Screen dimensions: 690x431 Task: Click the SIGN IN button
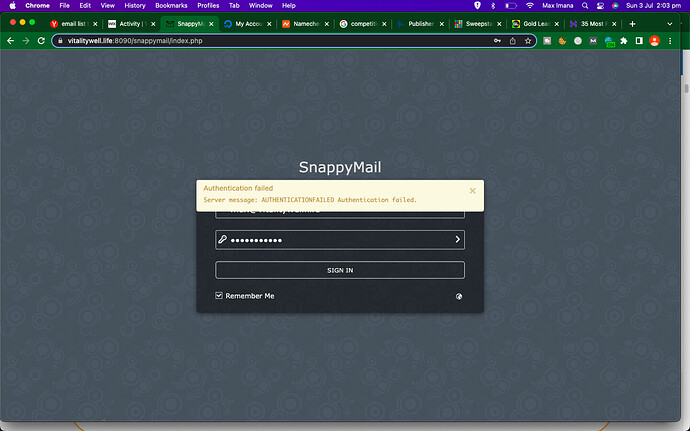pyautogui.click(x=340, y=270)
